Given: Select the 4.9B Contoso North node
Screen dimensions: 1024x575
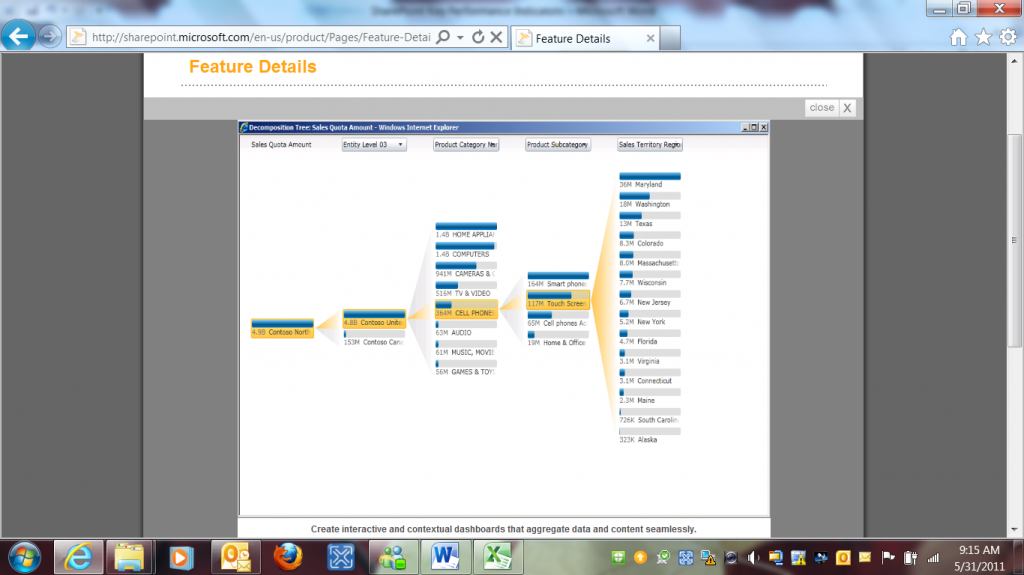Looking at the screenshot, I should pyautogui.click(x=282, y=328).
